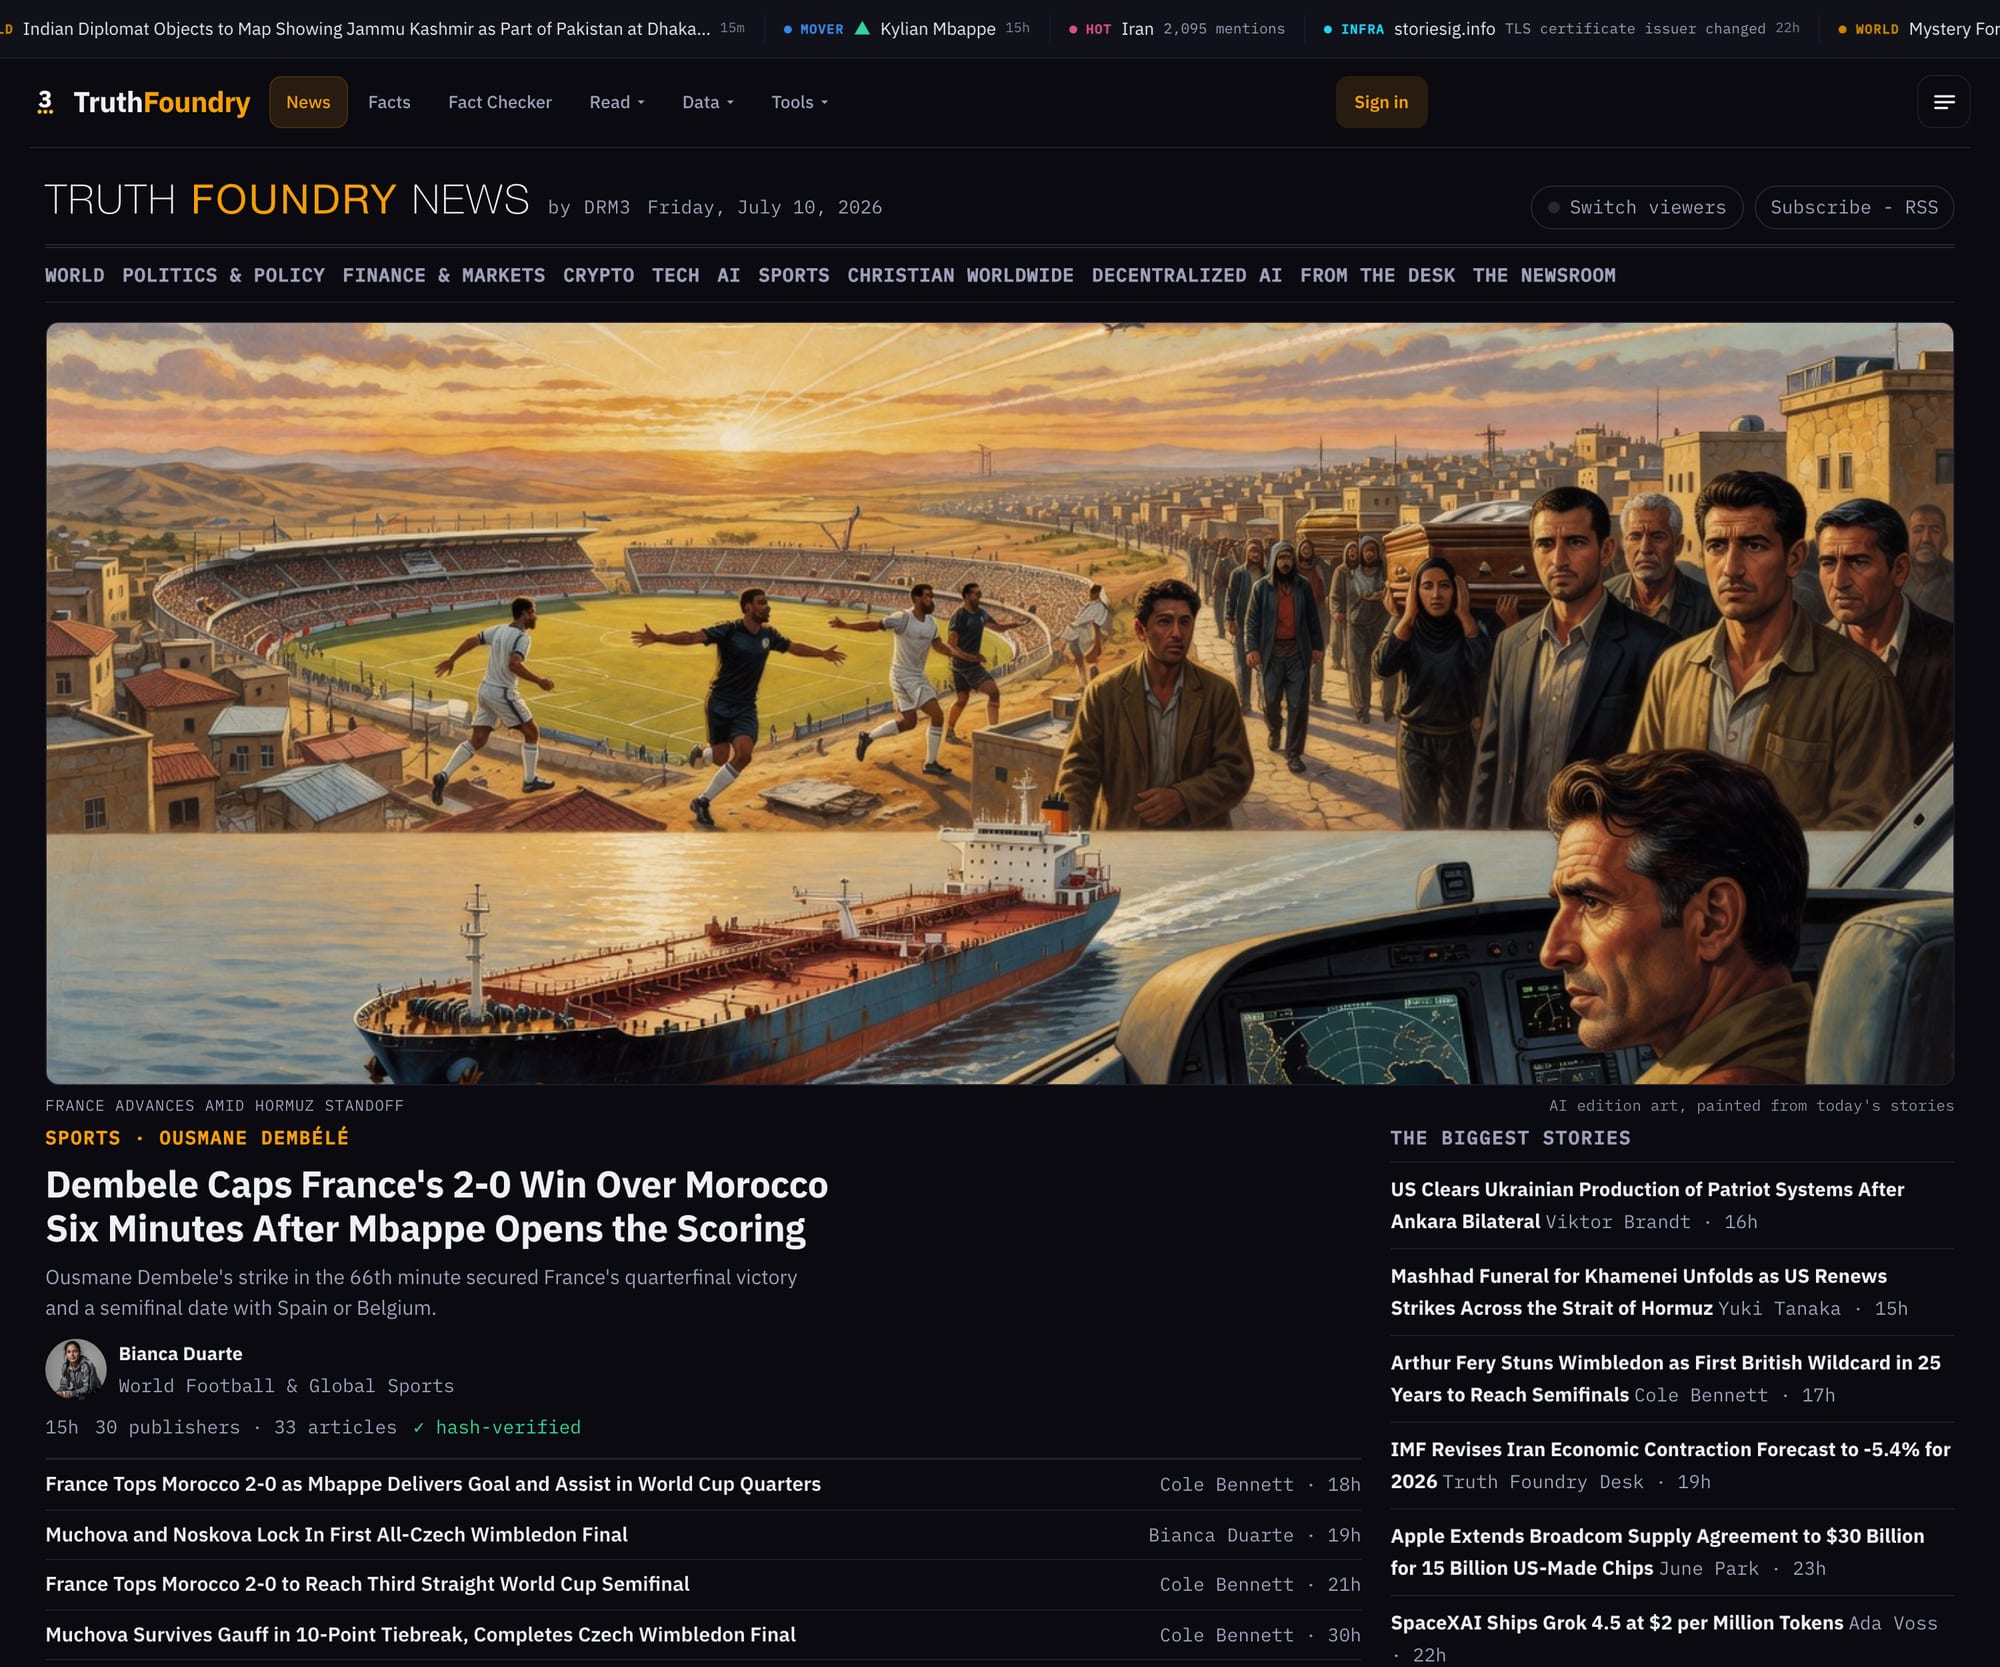
Task: Click the hero edition artwork image
Action: [1000, 703]
